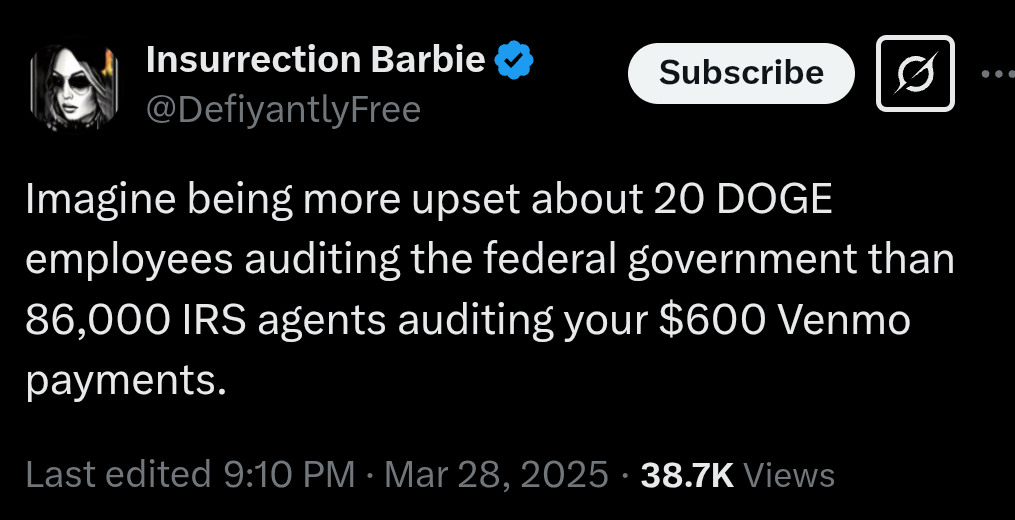Click the "Views" label
Image resolution: width=1015 pixels, height=520 pixels.
[x=789, y=474]
